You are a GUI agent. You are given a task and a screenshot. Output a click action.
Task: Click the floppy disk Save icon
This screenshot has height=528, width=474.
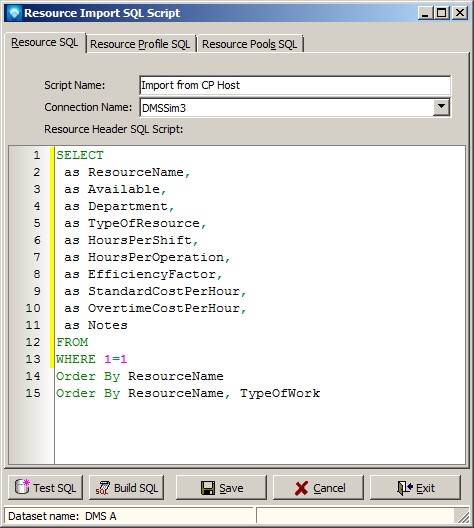point(208,488)
